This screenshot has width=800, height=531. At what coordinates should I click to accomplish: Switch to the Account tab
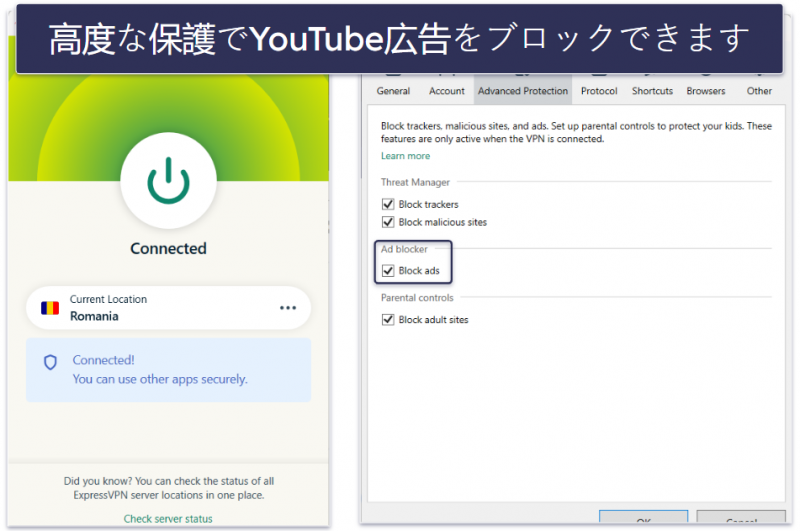(x=446, y=91)
